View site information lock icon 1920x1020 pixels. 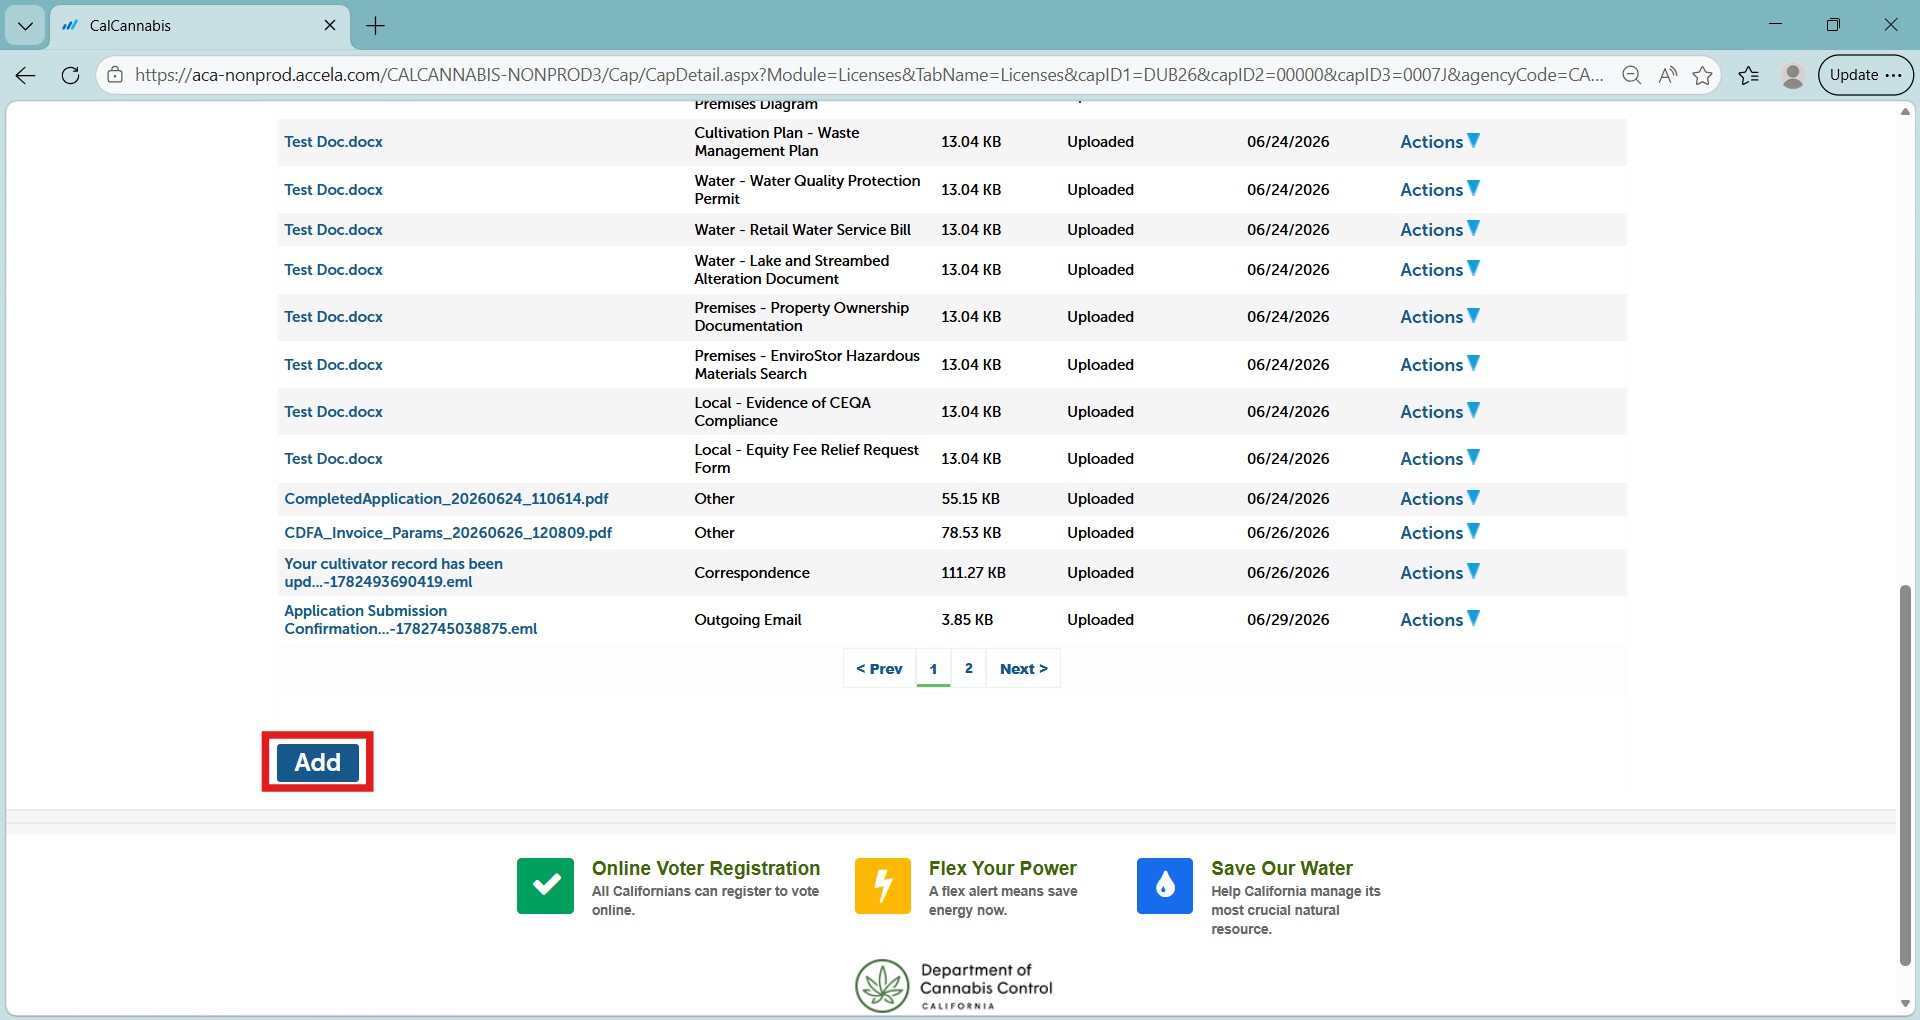[115, 75]
